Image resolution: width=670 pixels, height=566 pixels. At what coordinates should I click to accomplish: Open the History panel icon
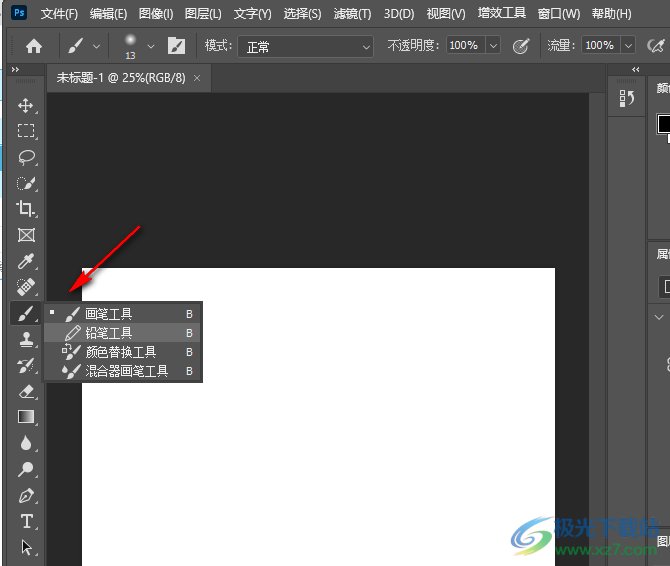pos(626,98)
